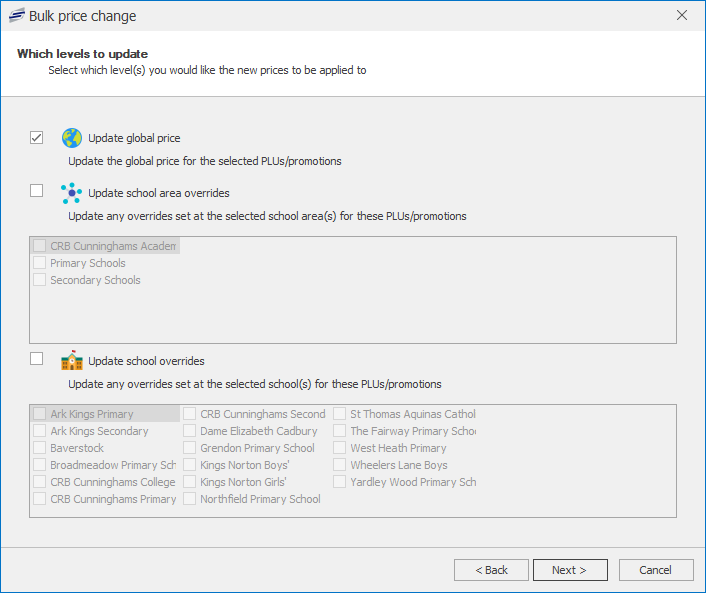Click the Grendon Primary School entry
This screenshot has height=593, width=706.
coord(257,448)
